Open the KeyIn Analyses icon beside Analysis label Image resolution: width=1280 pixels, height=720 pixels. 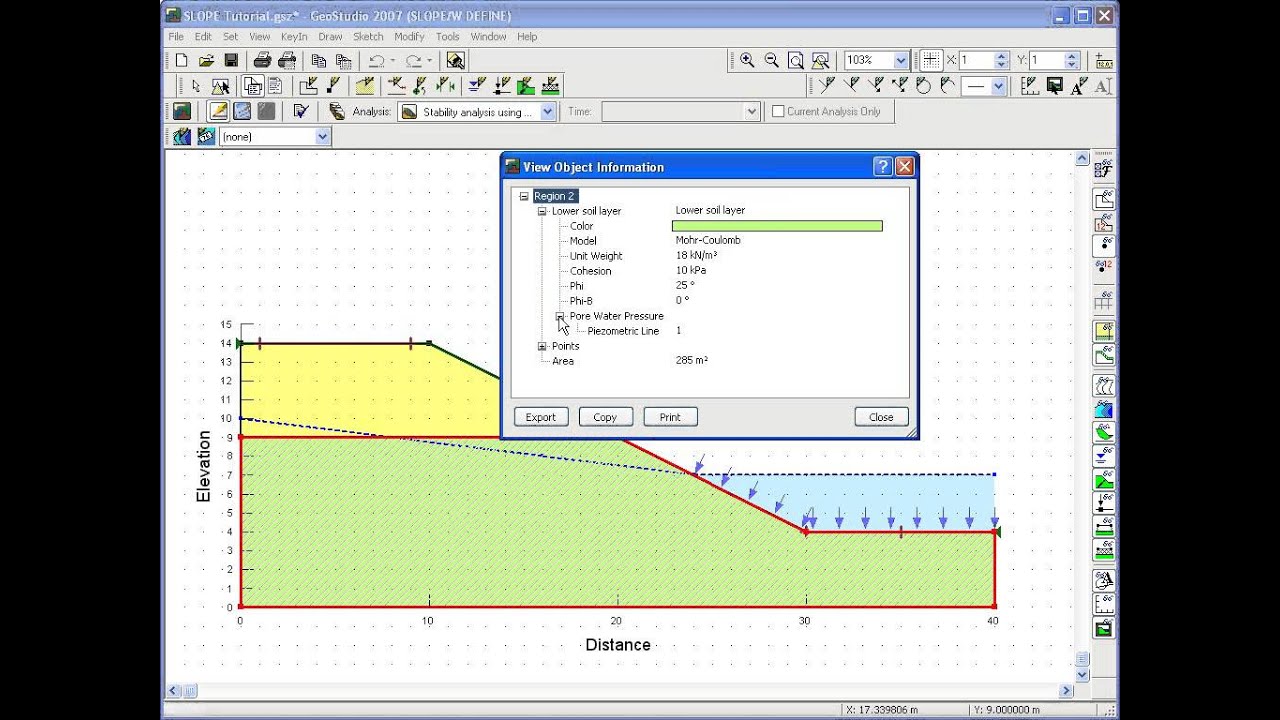click(x=336, y=112)
